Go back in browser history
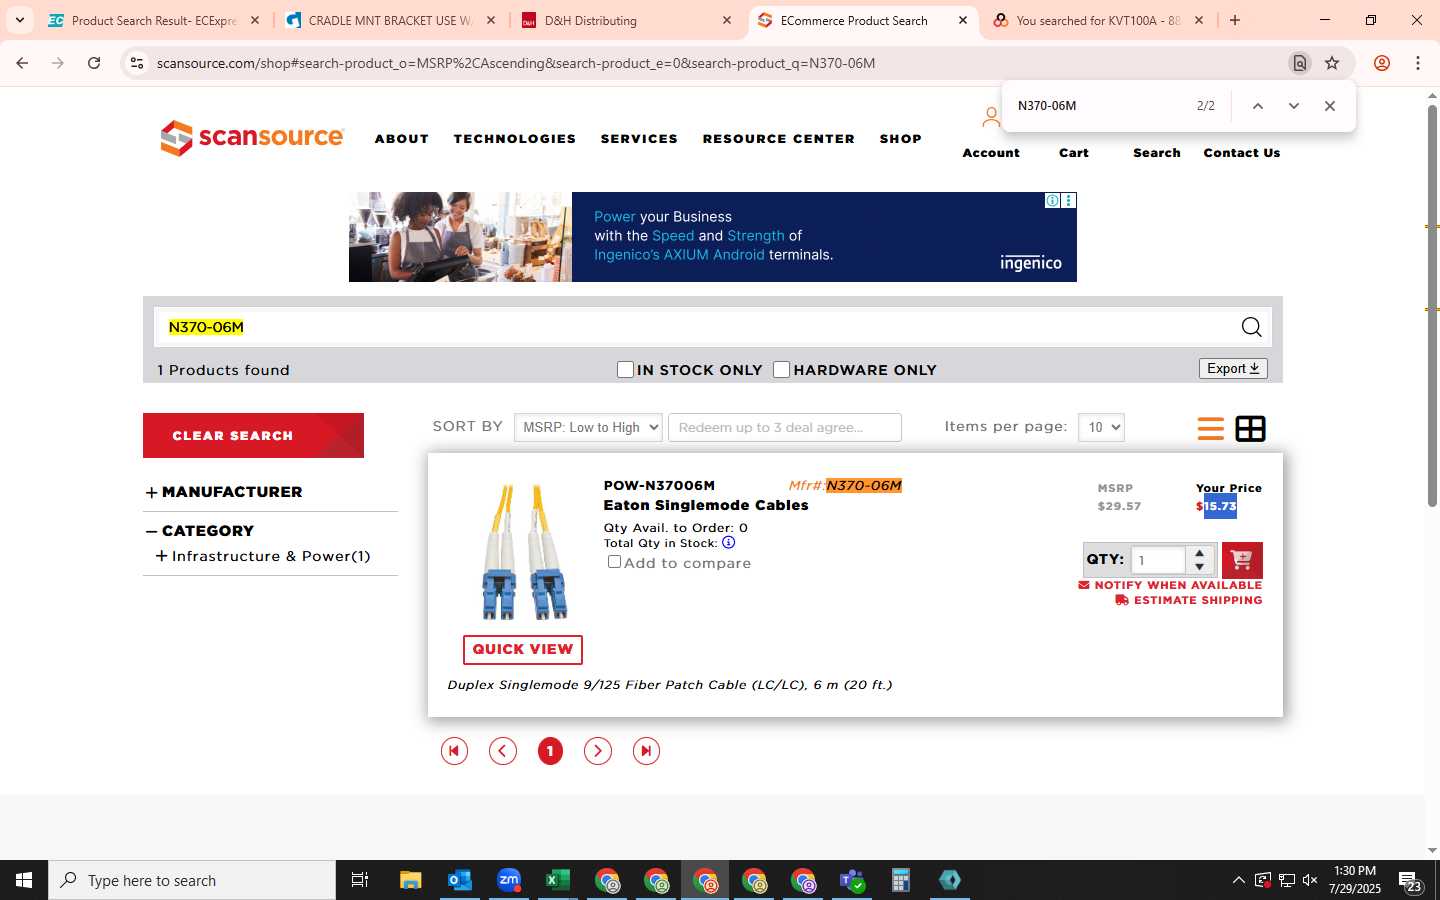Image resolution: width=1440 pixels, height=900 pixels. click(x=22, y=63)
